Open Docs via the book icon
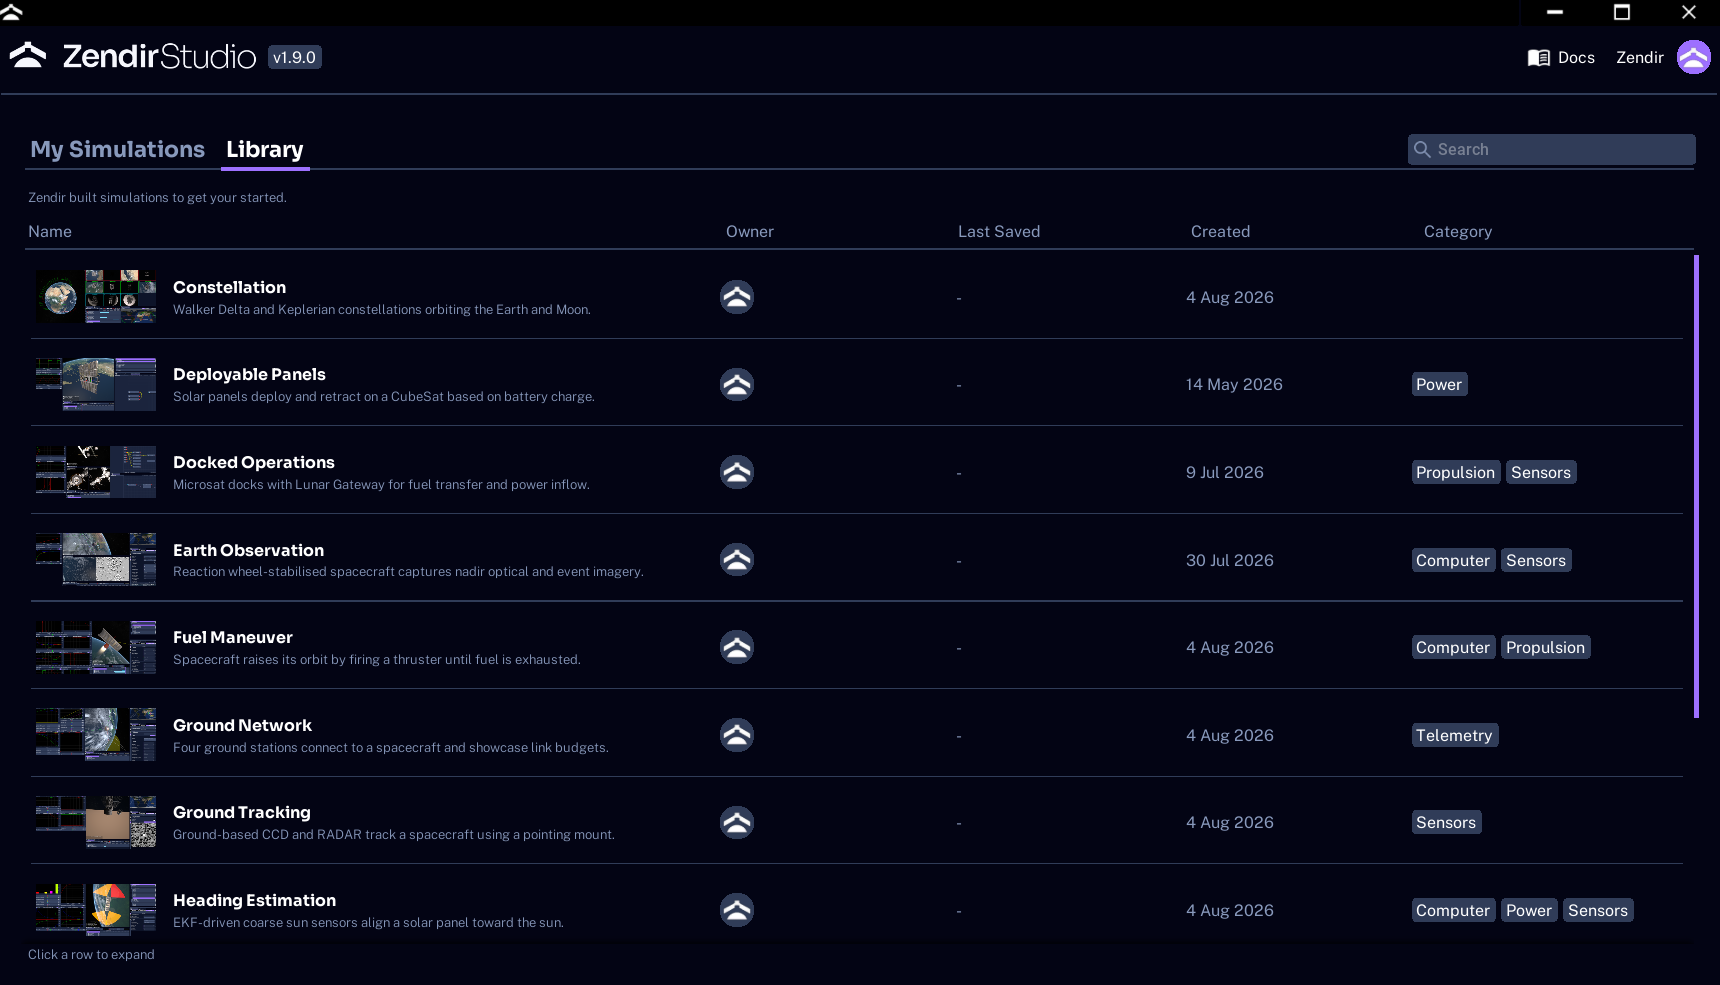The image size is (1720, 985). [1538, 58]
